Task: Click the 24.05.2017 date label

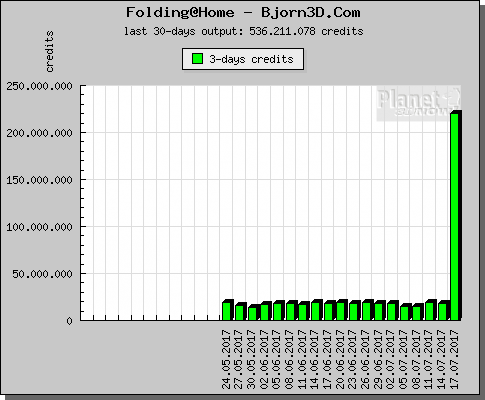Action: (x=226, y=359)
